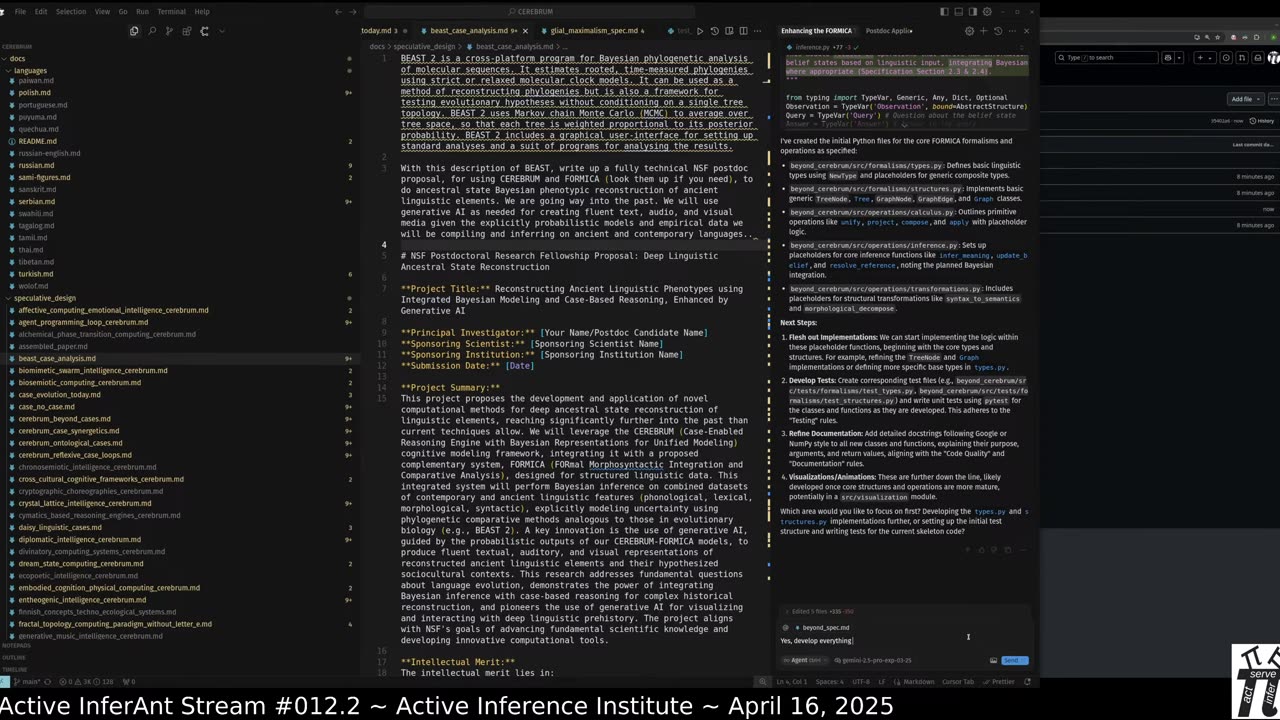Collapse the languages folder
The height and width of the screenshot is (720, 1280).
tap(30, 71)
